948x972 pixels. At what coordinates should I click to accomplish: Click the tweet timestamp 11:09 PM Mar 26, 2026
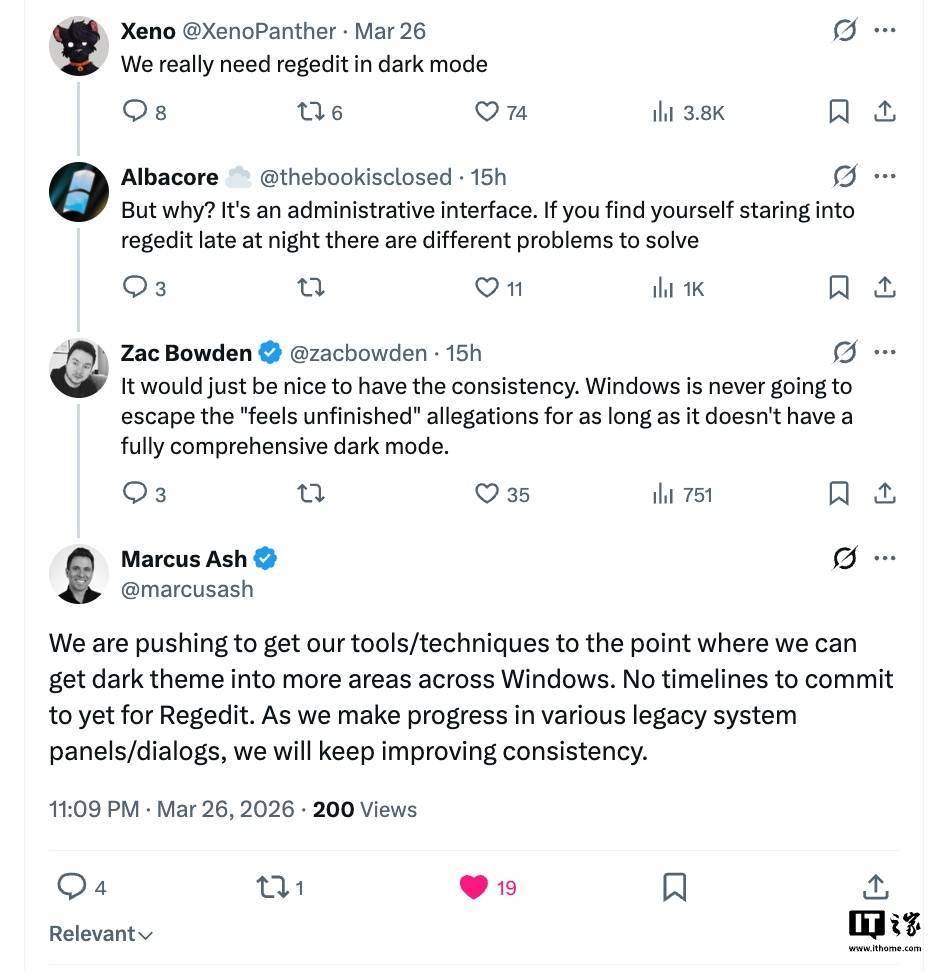171,809
